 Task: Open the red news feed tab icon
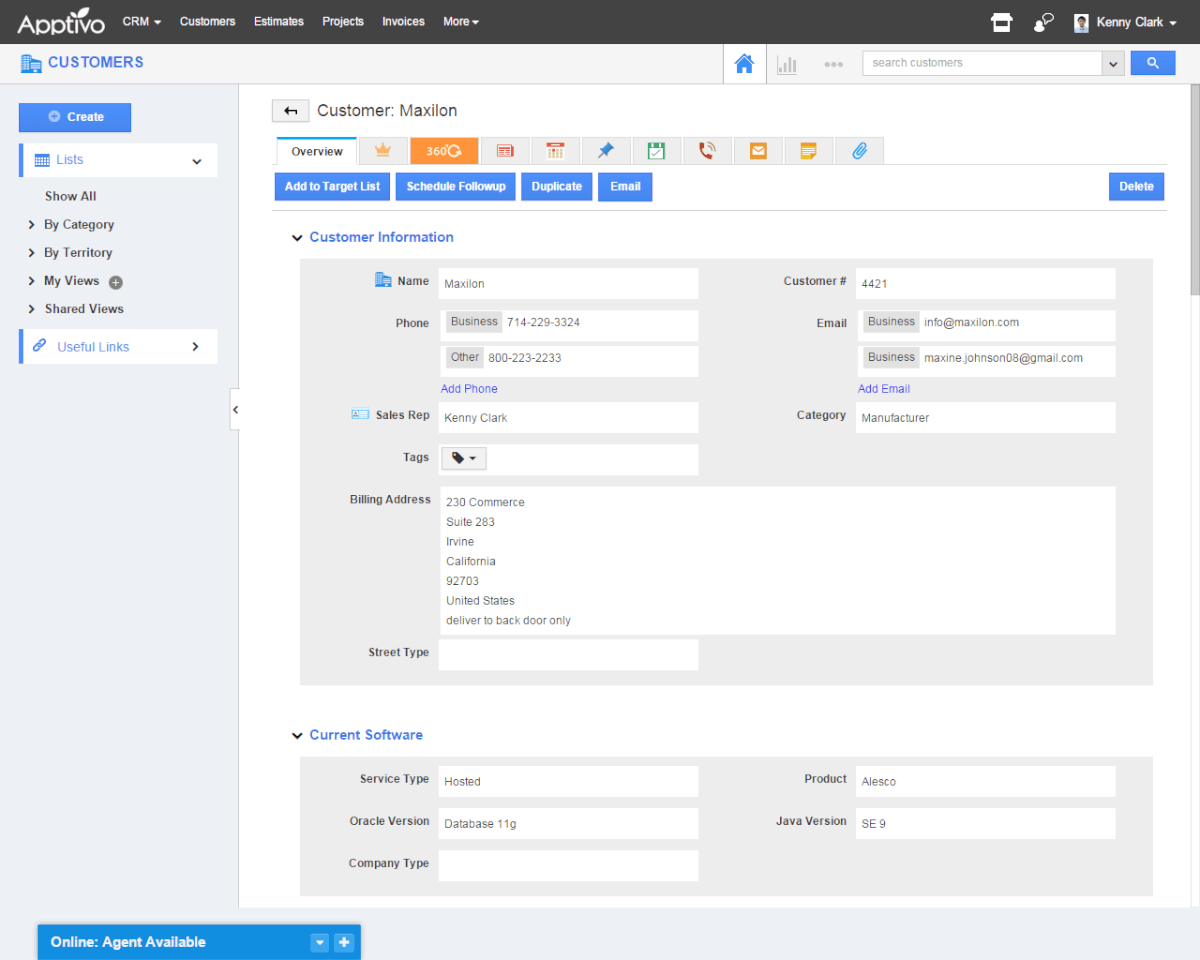click(505, 151)
